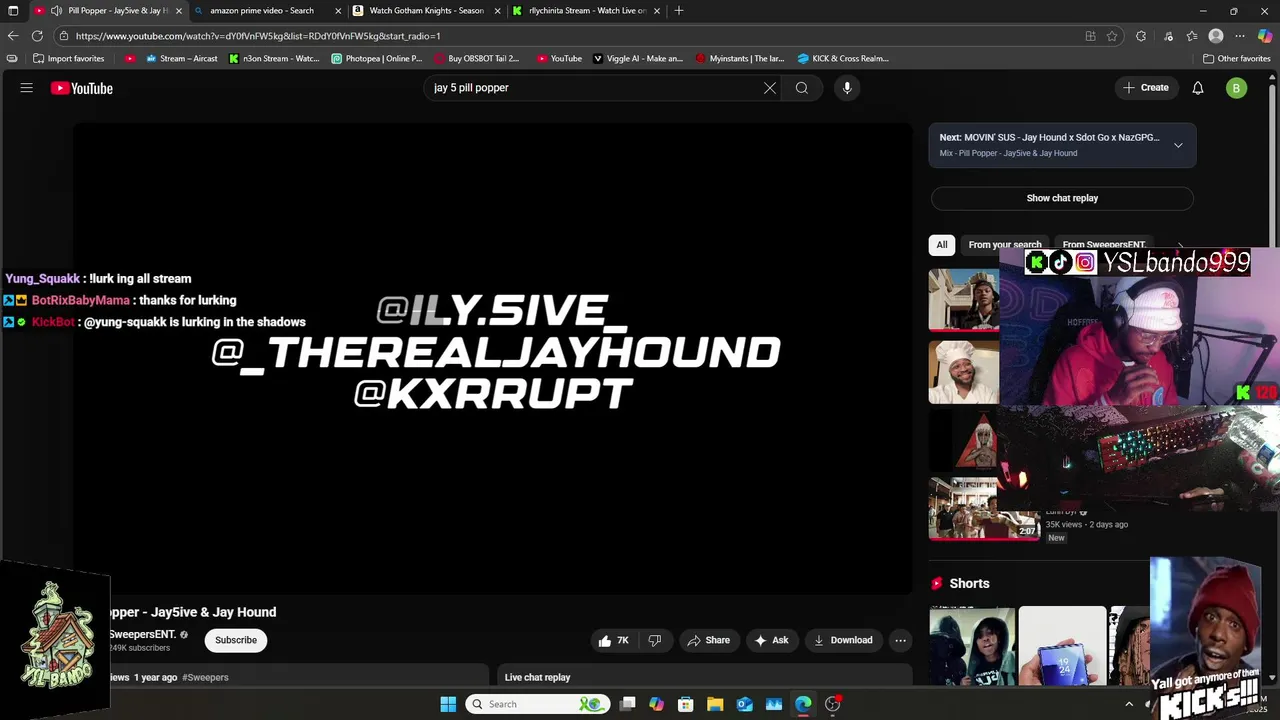This screenshot has height=720, width=1280.
Task: Open Stream – Aircast bookmark
Action: 181,59
